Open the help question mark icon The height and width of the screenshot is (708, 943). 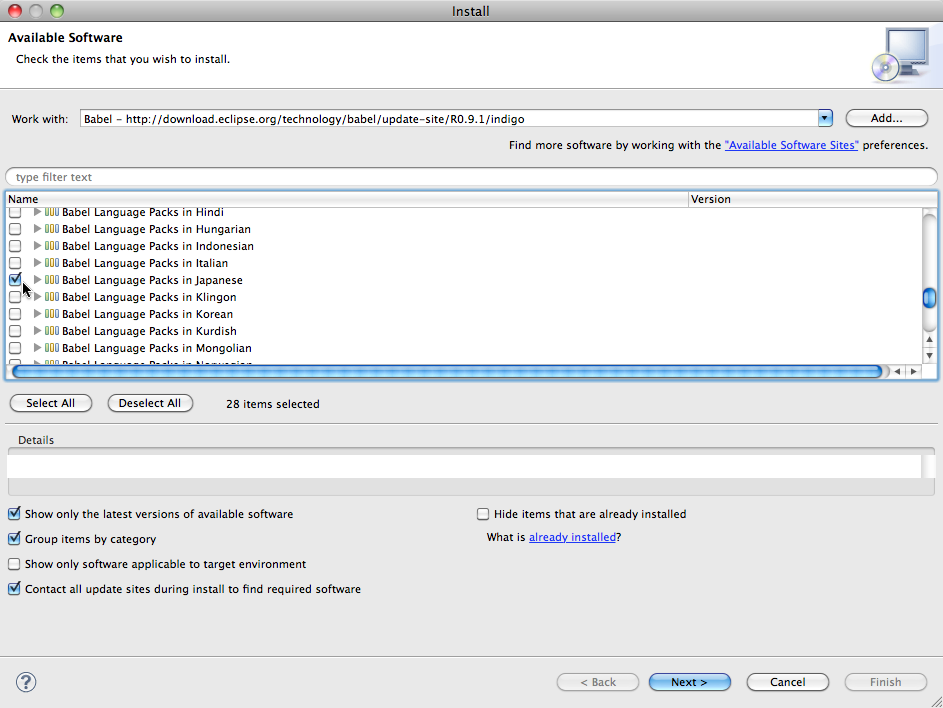[x=26, y=682]
